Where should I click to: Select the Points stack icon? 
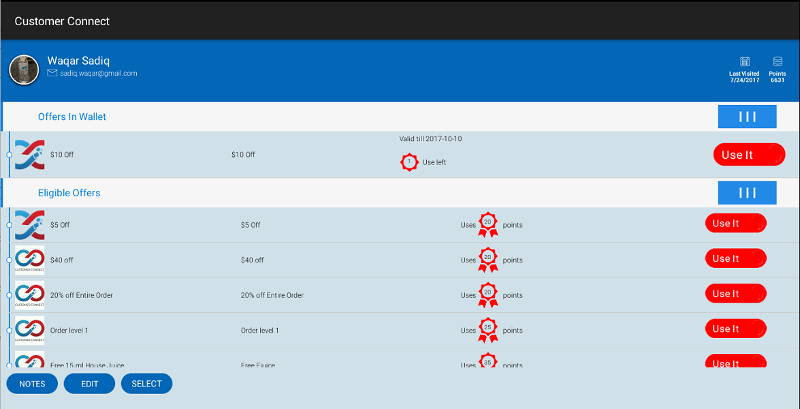pos(778,62)
